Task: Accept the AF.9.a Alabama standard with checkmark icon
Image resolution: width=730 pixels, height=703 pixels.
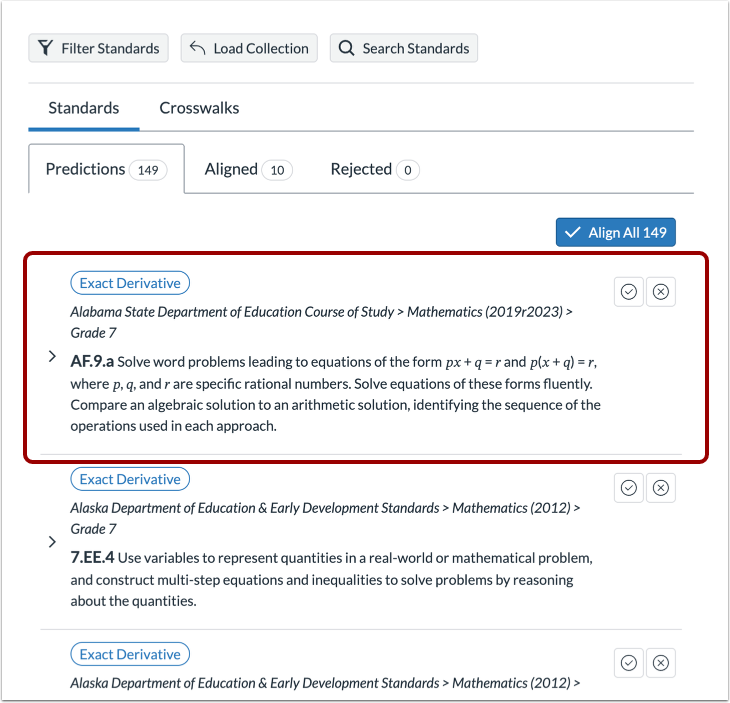Action: coord(629,292)
